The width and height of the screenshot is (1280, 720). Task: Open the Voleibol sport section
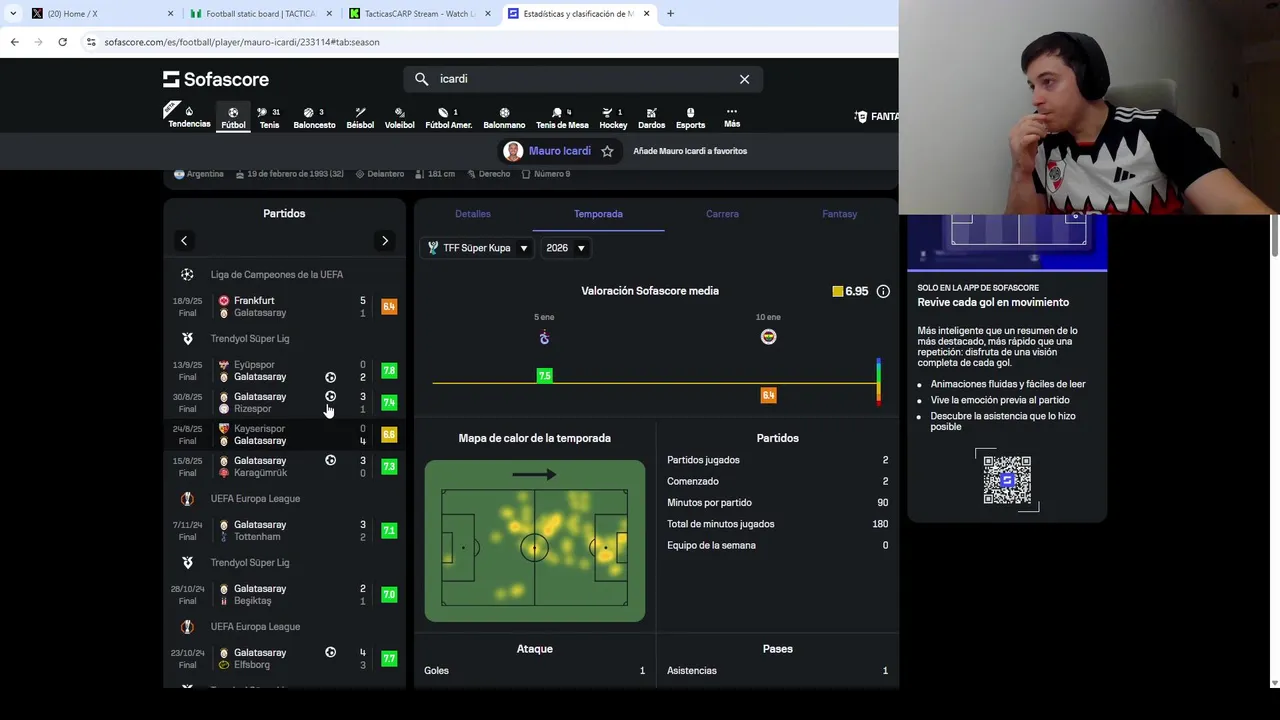[x=400, y=117]
